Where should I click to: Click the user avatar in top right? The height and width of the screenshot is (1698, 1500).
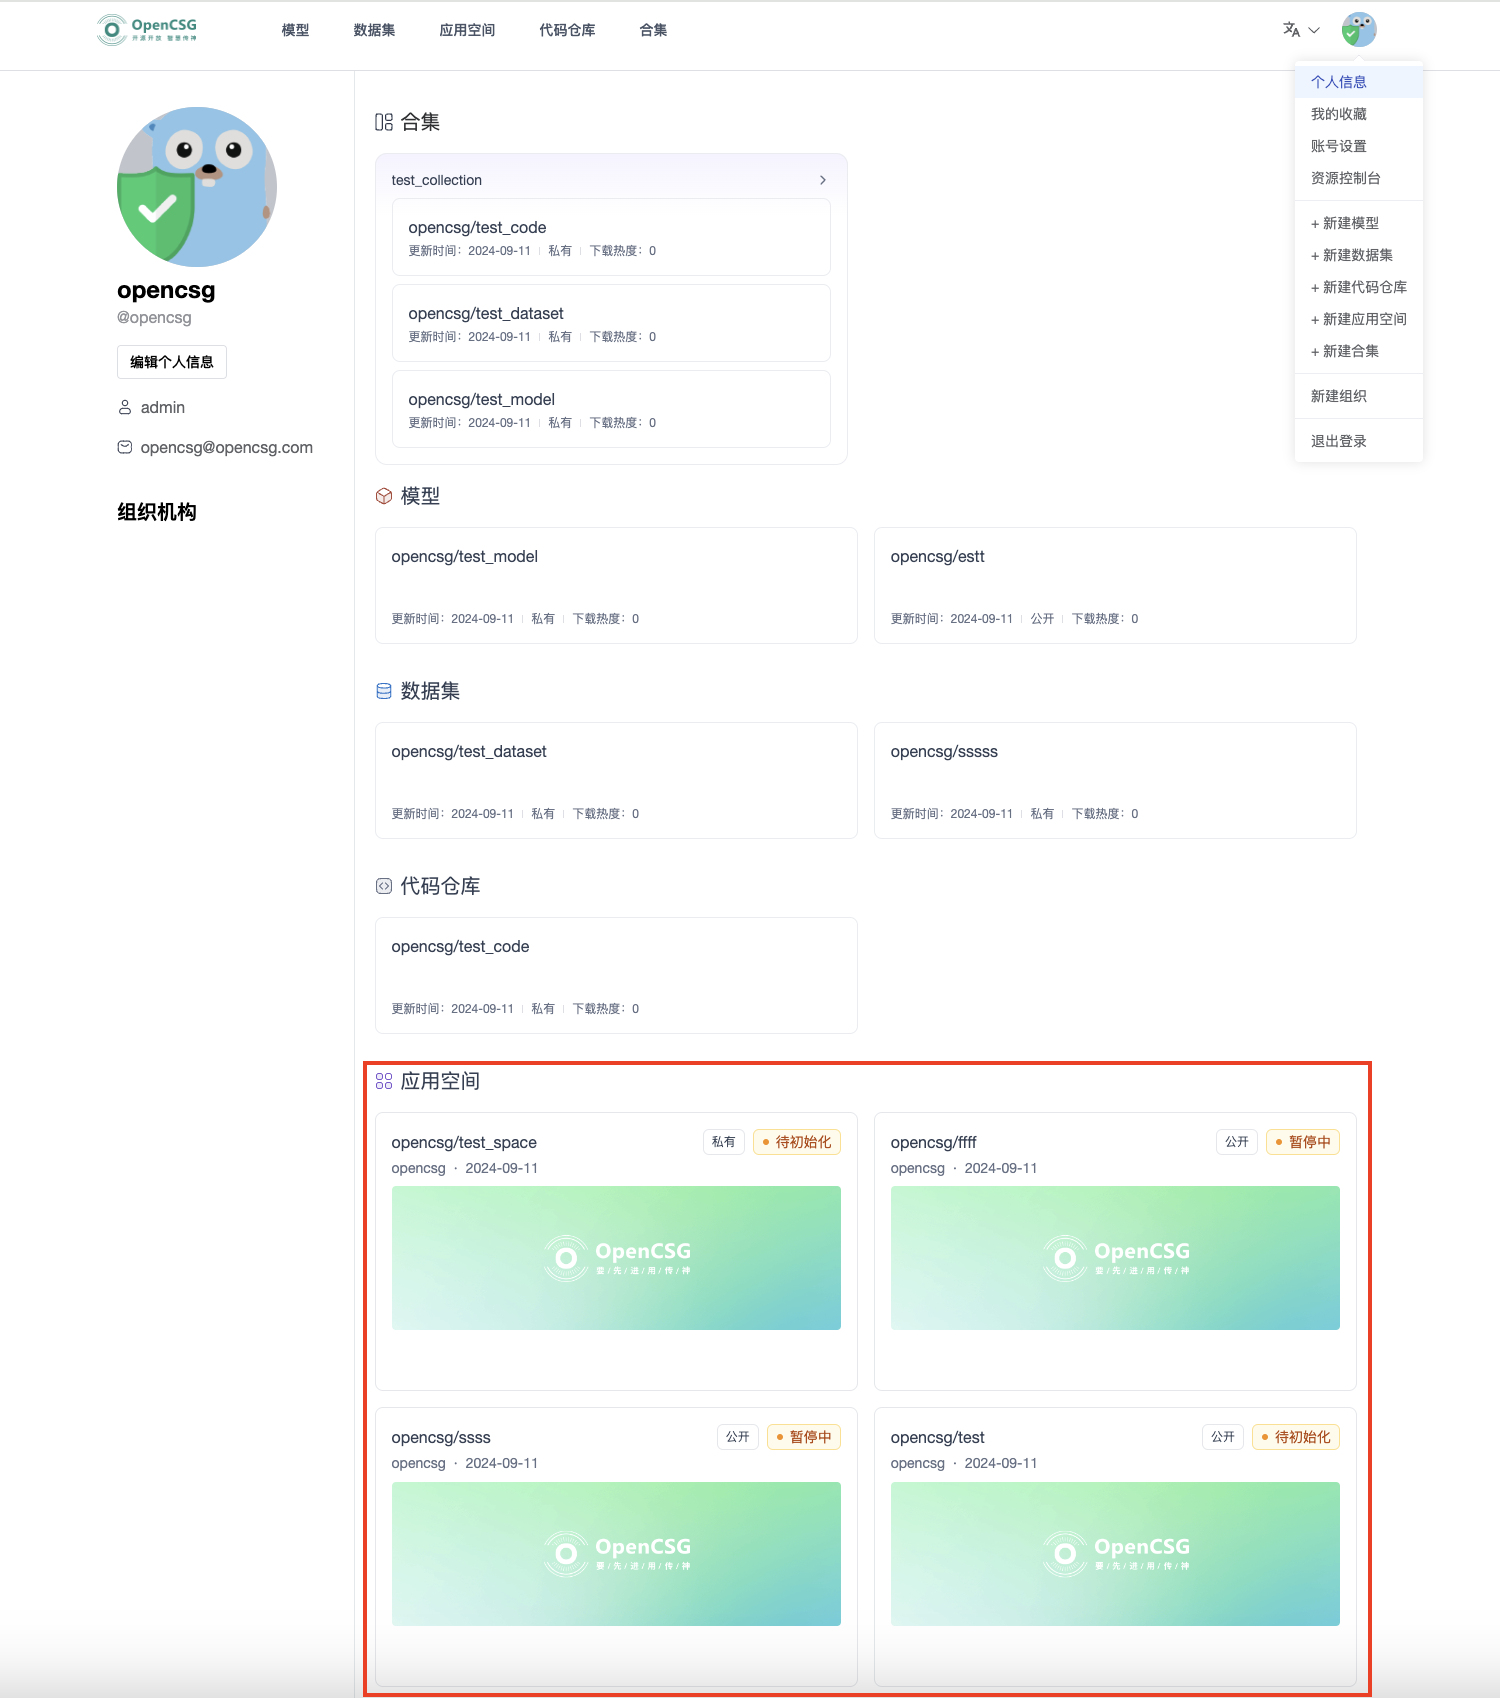tap(1358, 30)
